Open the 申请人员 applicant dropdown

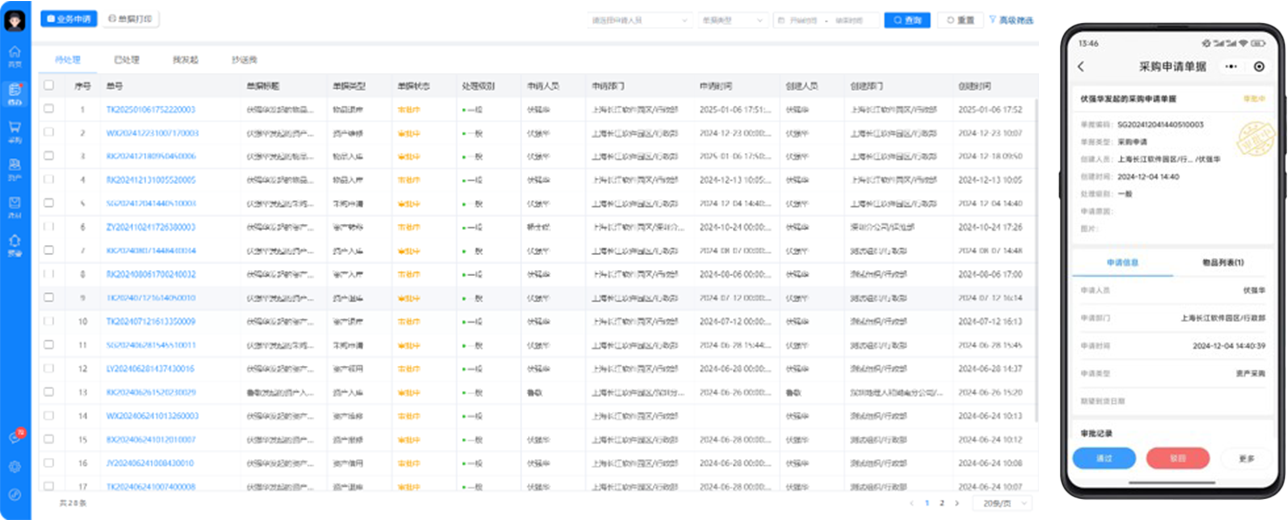click(640, 20)
